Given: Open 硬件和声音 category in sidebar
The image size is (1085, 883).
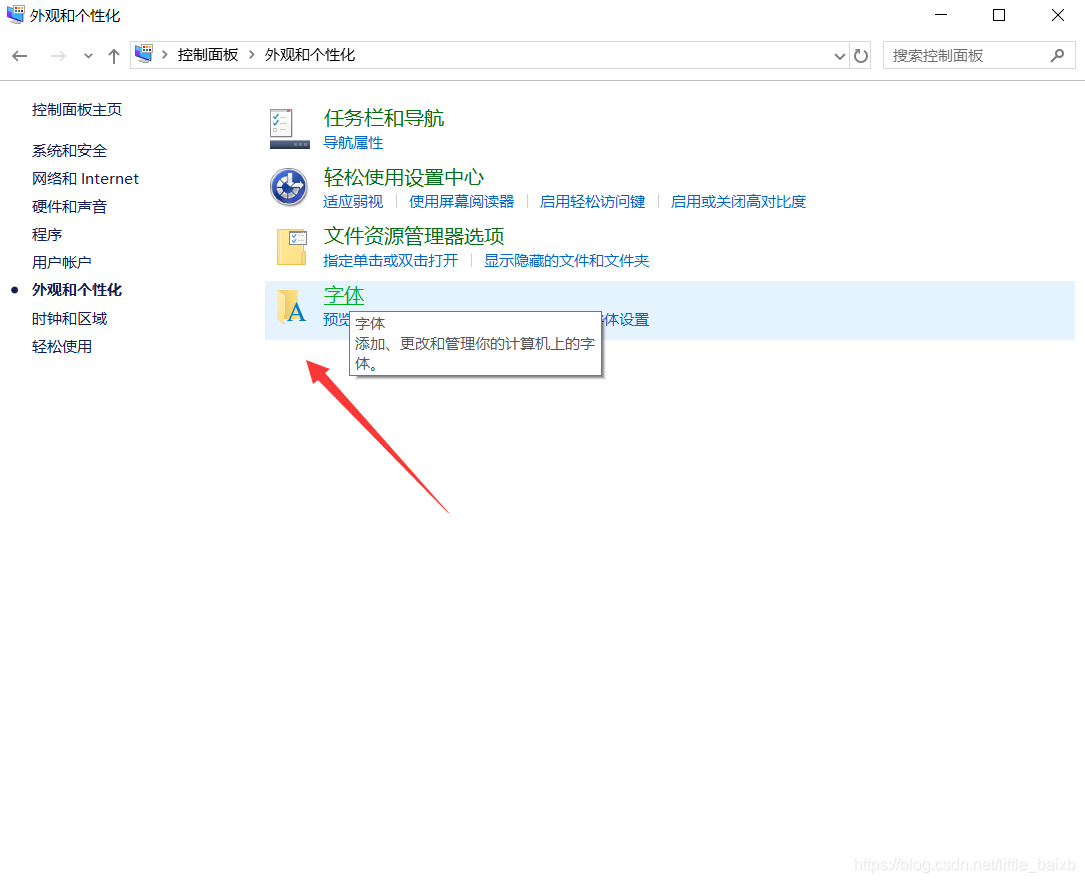Looking at the screenshot, I should coord(69,206).
